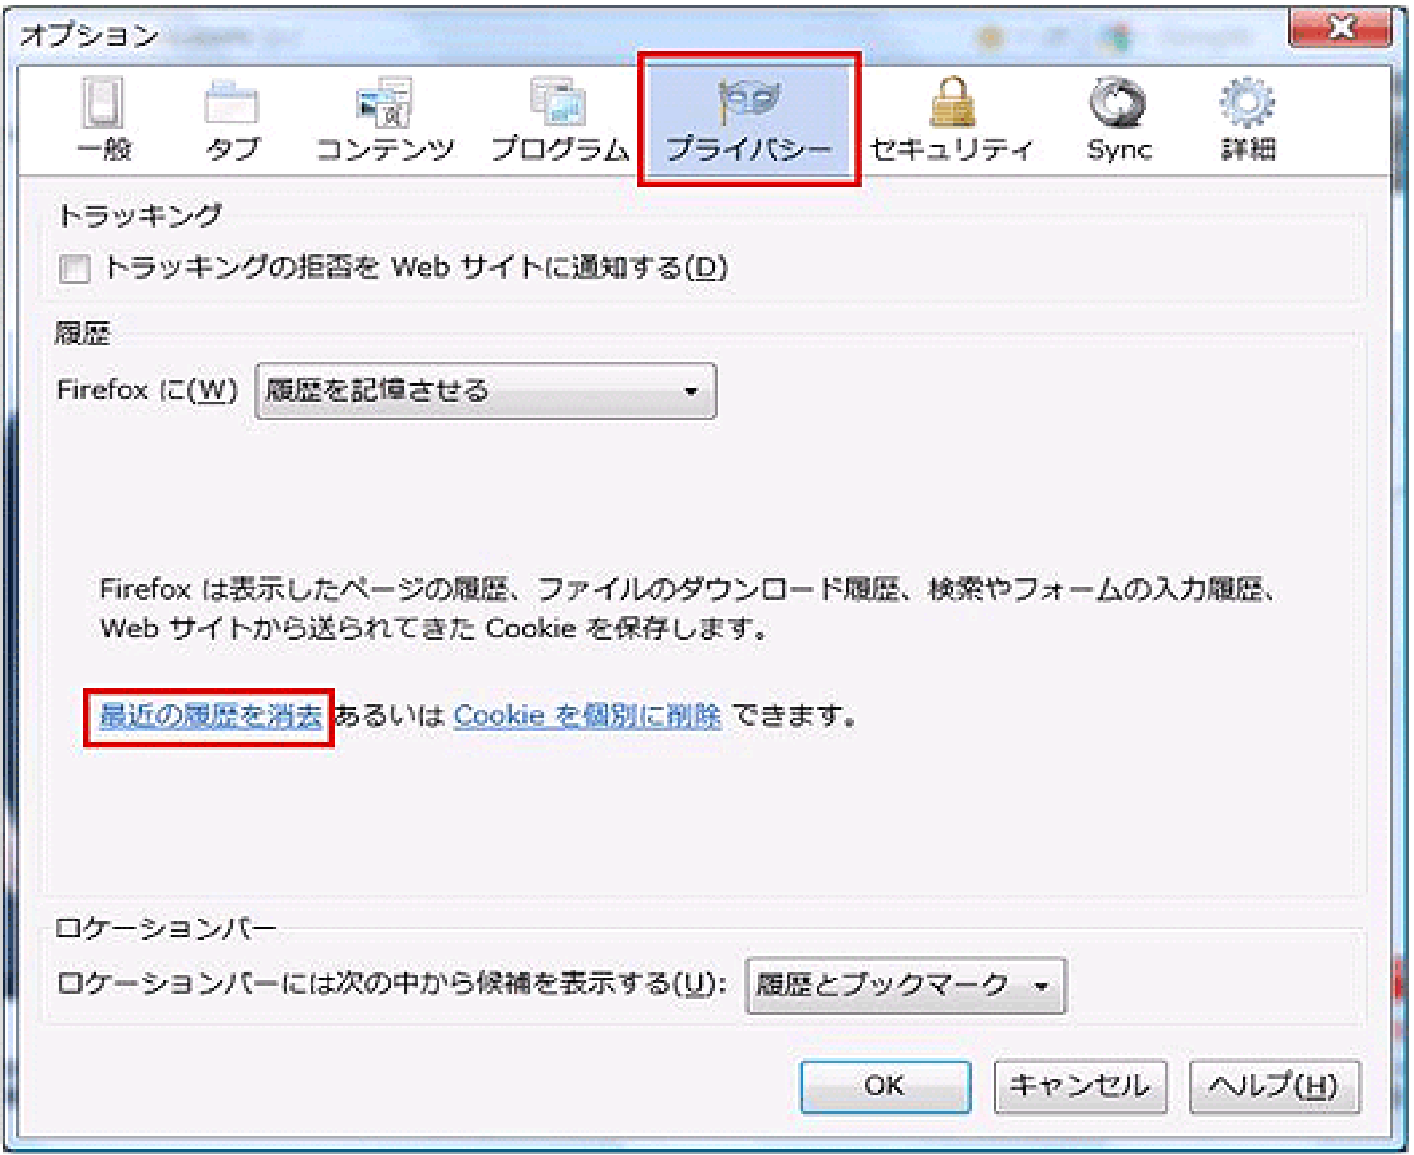Click the 最近の履歴を消去 link
This screenshot has width=1414, height=1155.
coord(210,716)
